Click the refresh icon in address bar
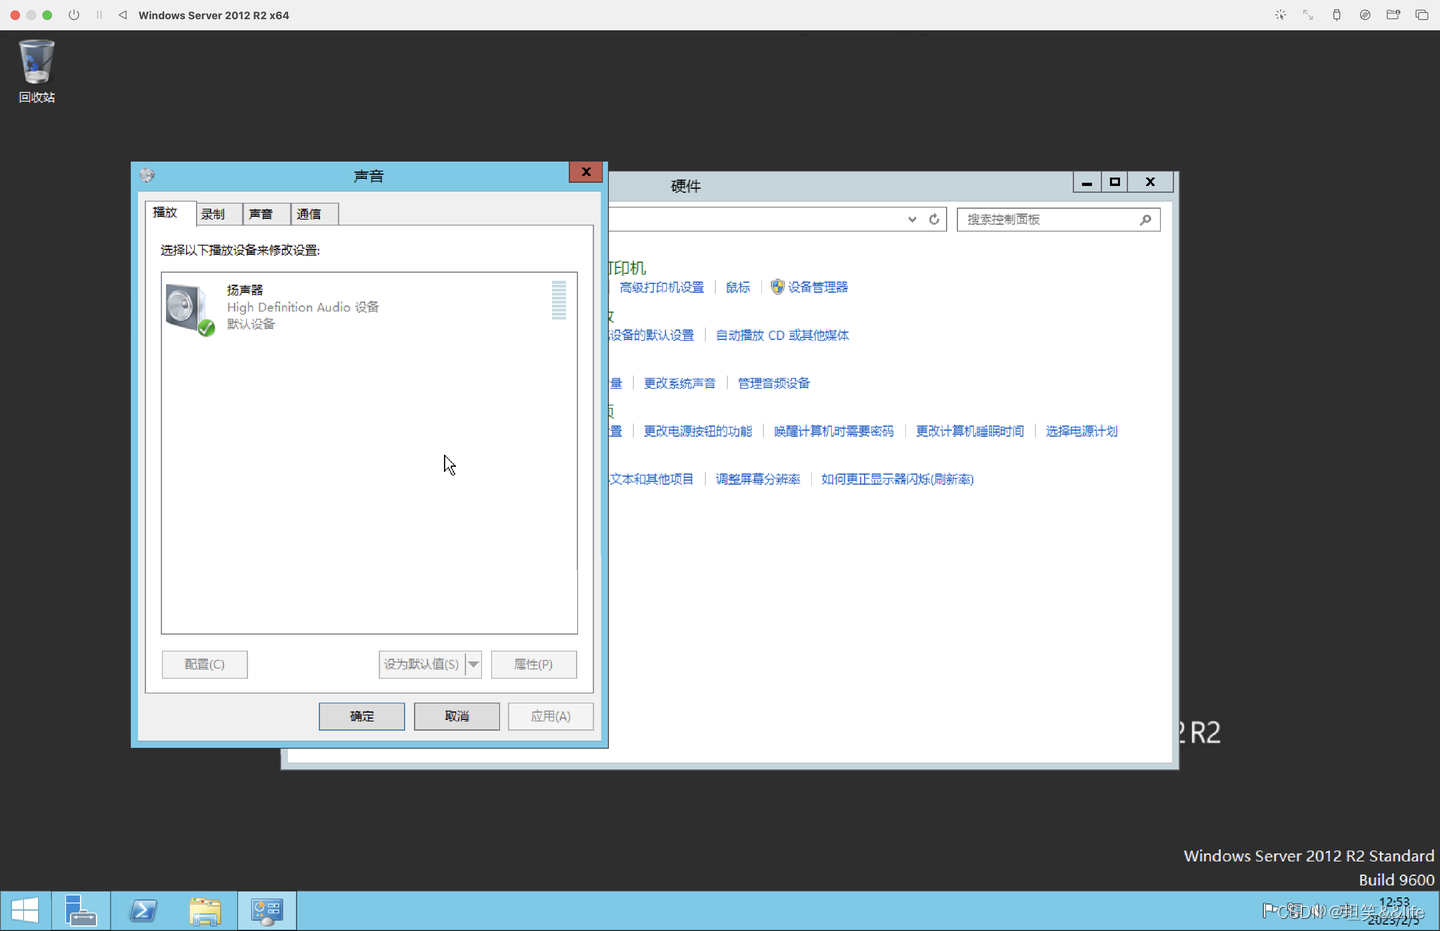Viewport: 1440px width, 931px height. click(x=934, y=219)
